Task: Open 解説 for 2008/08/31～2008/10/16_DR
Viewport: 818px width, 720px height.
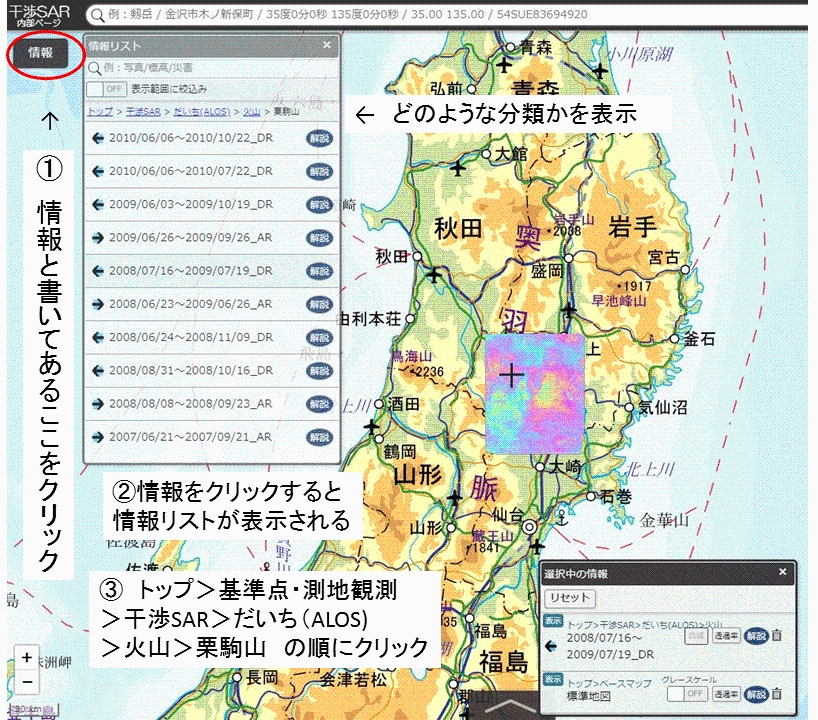Action: 319,371
